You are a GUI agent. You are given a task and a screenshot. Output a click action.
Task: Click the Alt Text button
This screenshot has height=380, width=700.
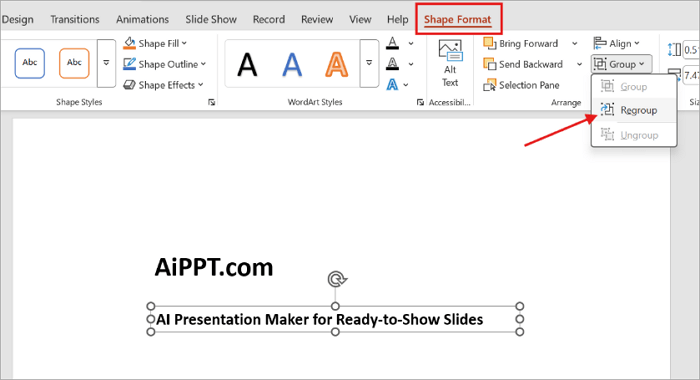[x=450, y=63]
